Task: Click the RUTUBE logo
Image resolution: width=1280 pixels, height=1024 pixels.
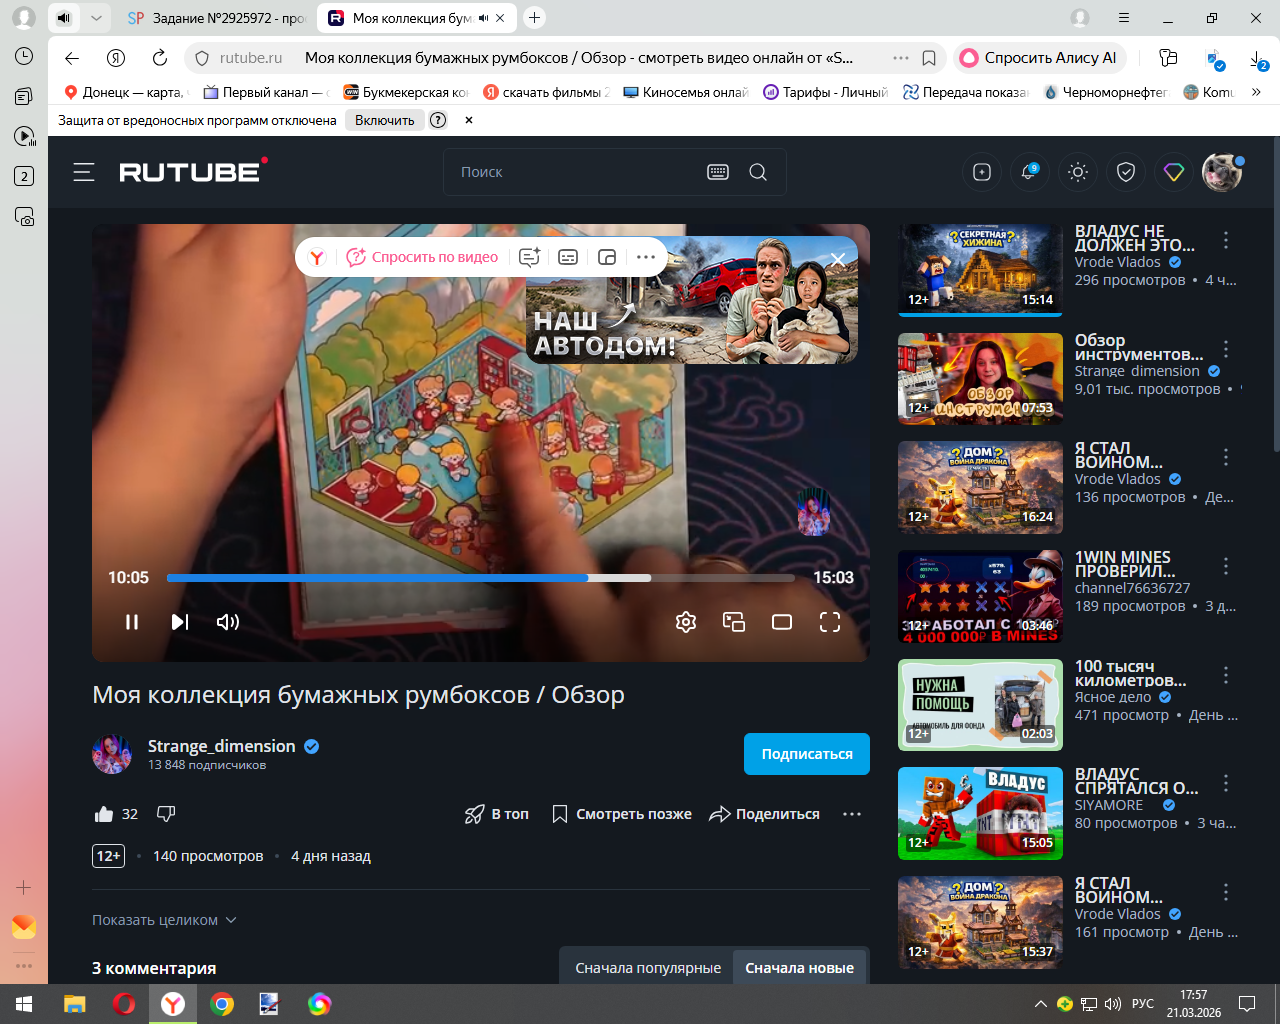Action: (194, 171)
